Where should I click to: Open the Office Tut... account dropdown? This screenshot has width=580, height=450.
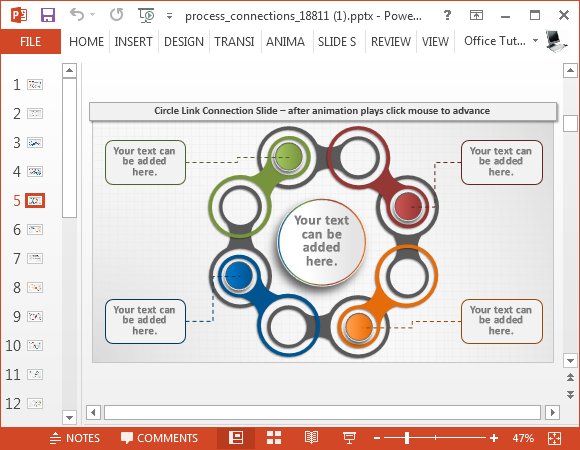501,41
